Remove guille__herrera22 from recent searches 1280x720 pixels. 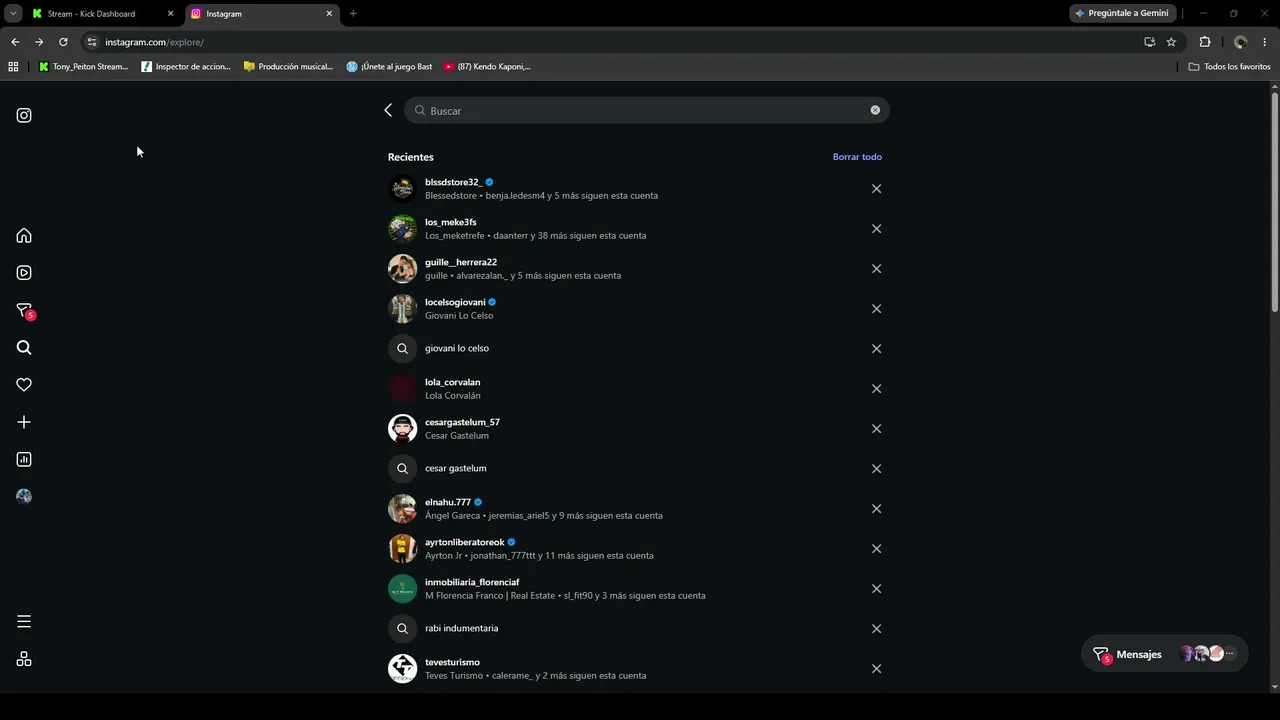pyautogui.click(x=876, y=269)
